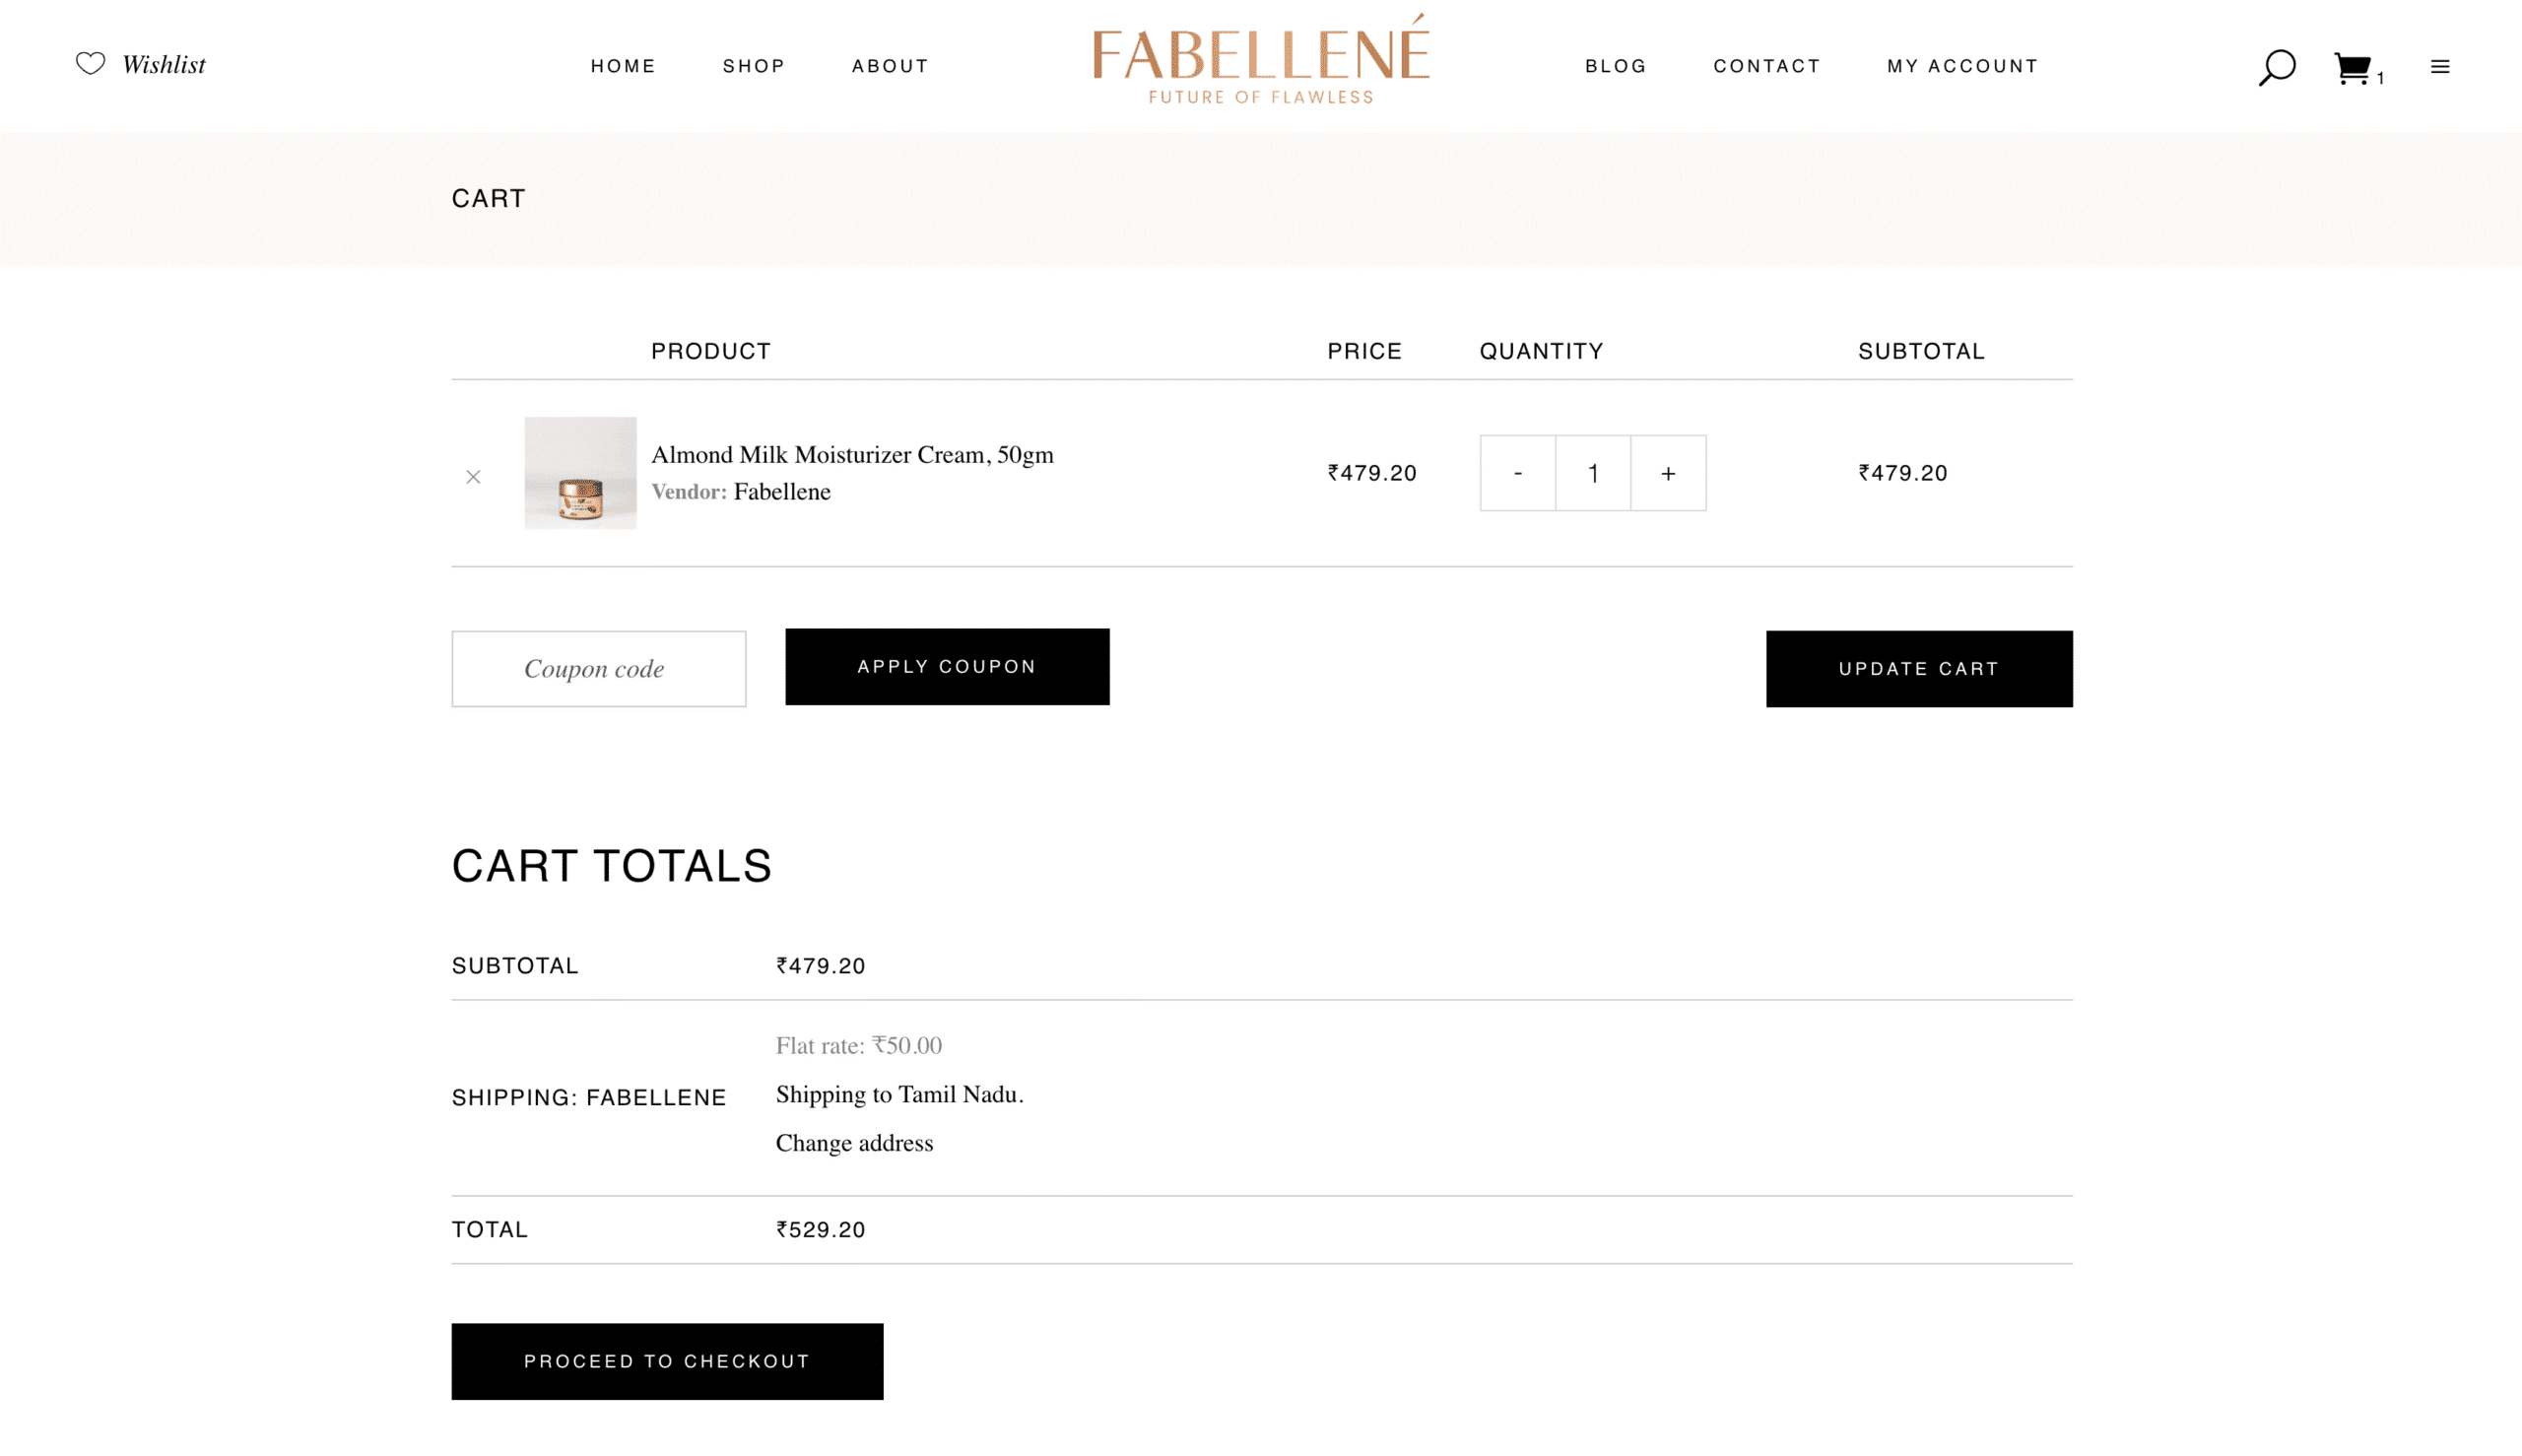Click the quantity number field
This screenshot has width=2522, height=1456.
coord(1593,473)
